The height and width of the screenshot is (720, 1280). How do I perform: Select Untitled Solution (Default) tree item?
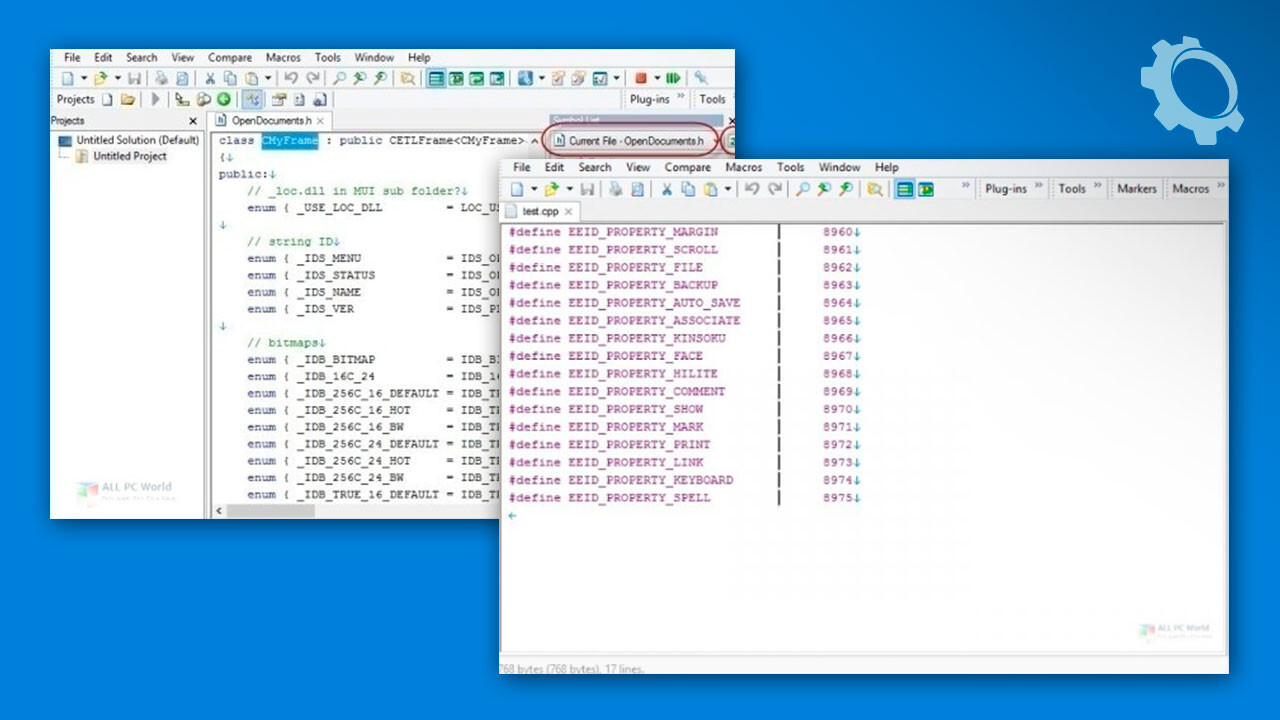pyautogui.click(x=129, y=140)
